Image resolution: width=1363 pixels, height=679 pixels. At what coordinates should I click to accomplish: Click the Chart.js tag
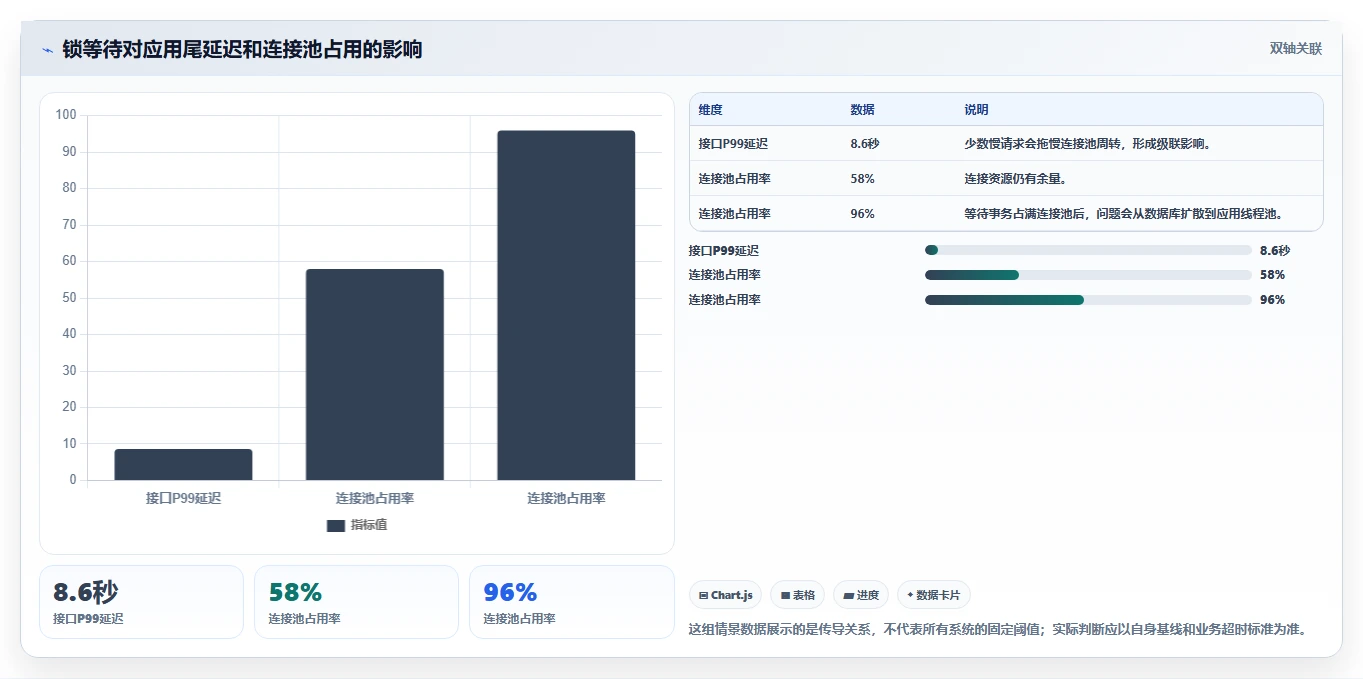click(x=725, y=595)
